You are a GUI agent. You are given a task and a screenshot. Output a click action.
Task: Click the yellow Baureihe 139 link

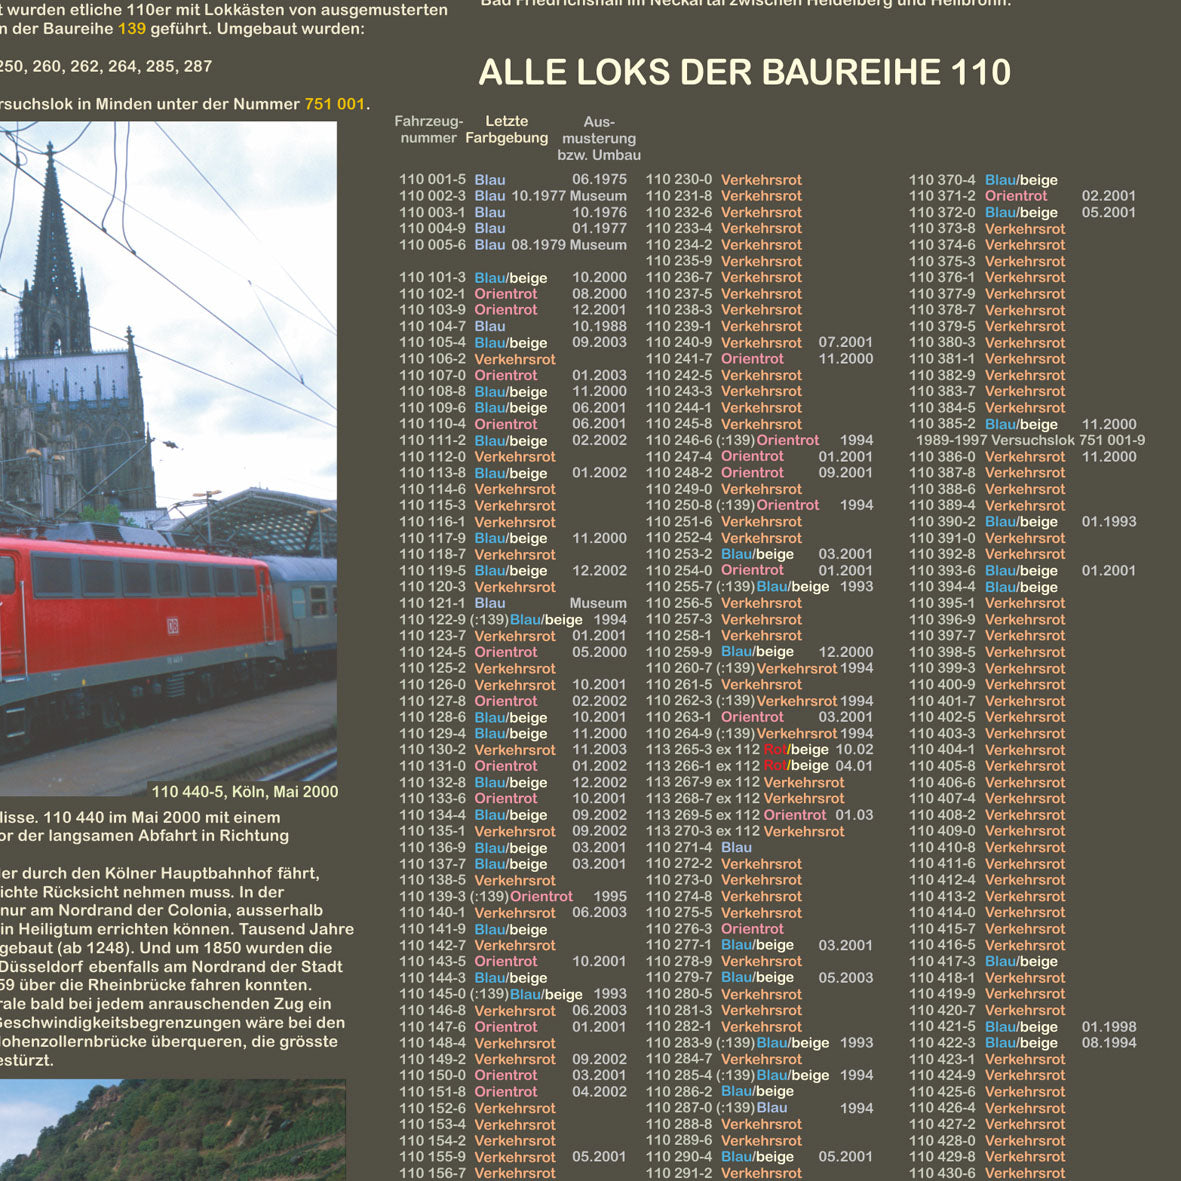(132, 29)
